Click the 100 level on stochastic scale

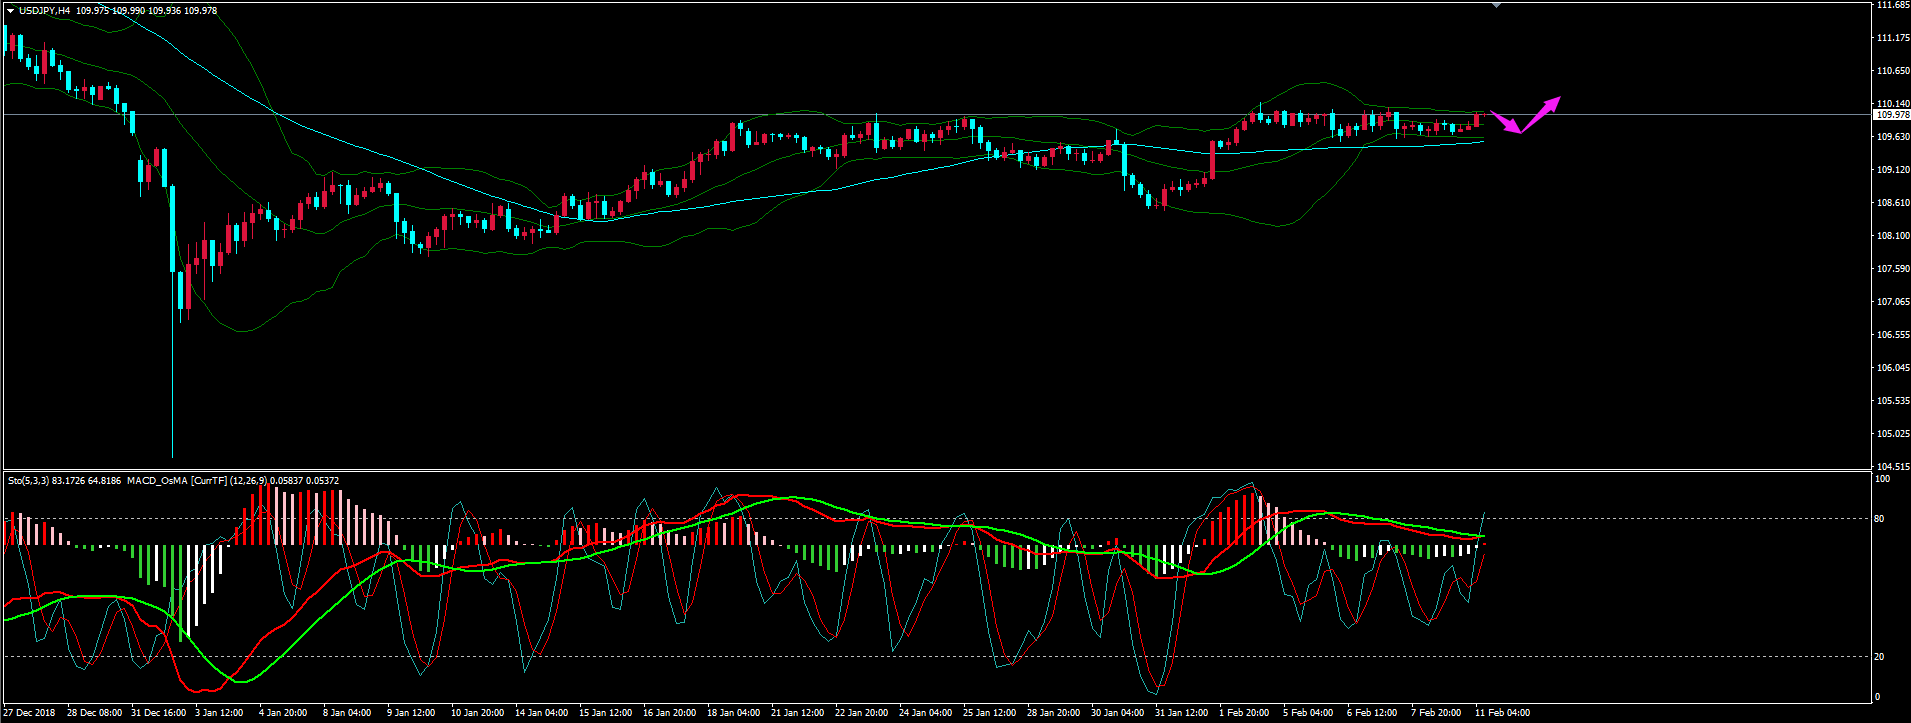pyautogui.click(x=1882, y=479)
